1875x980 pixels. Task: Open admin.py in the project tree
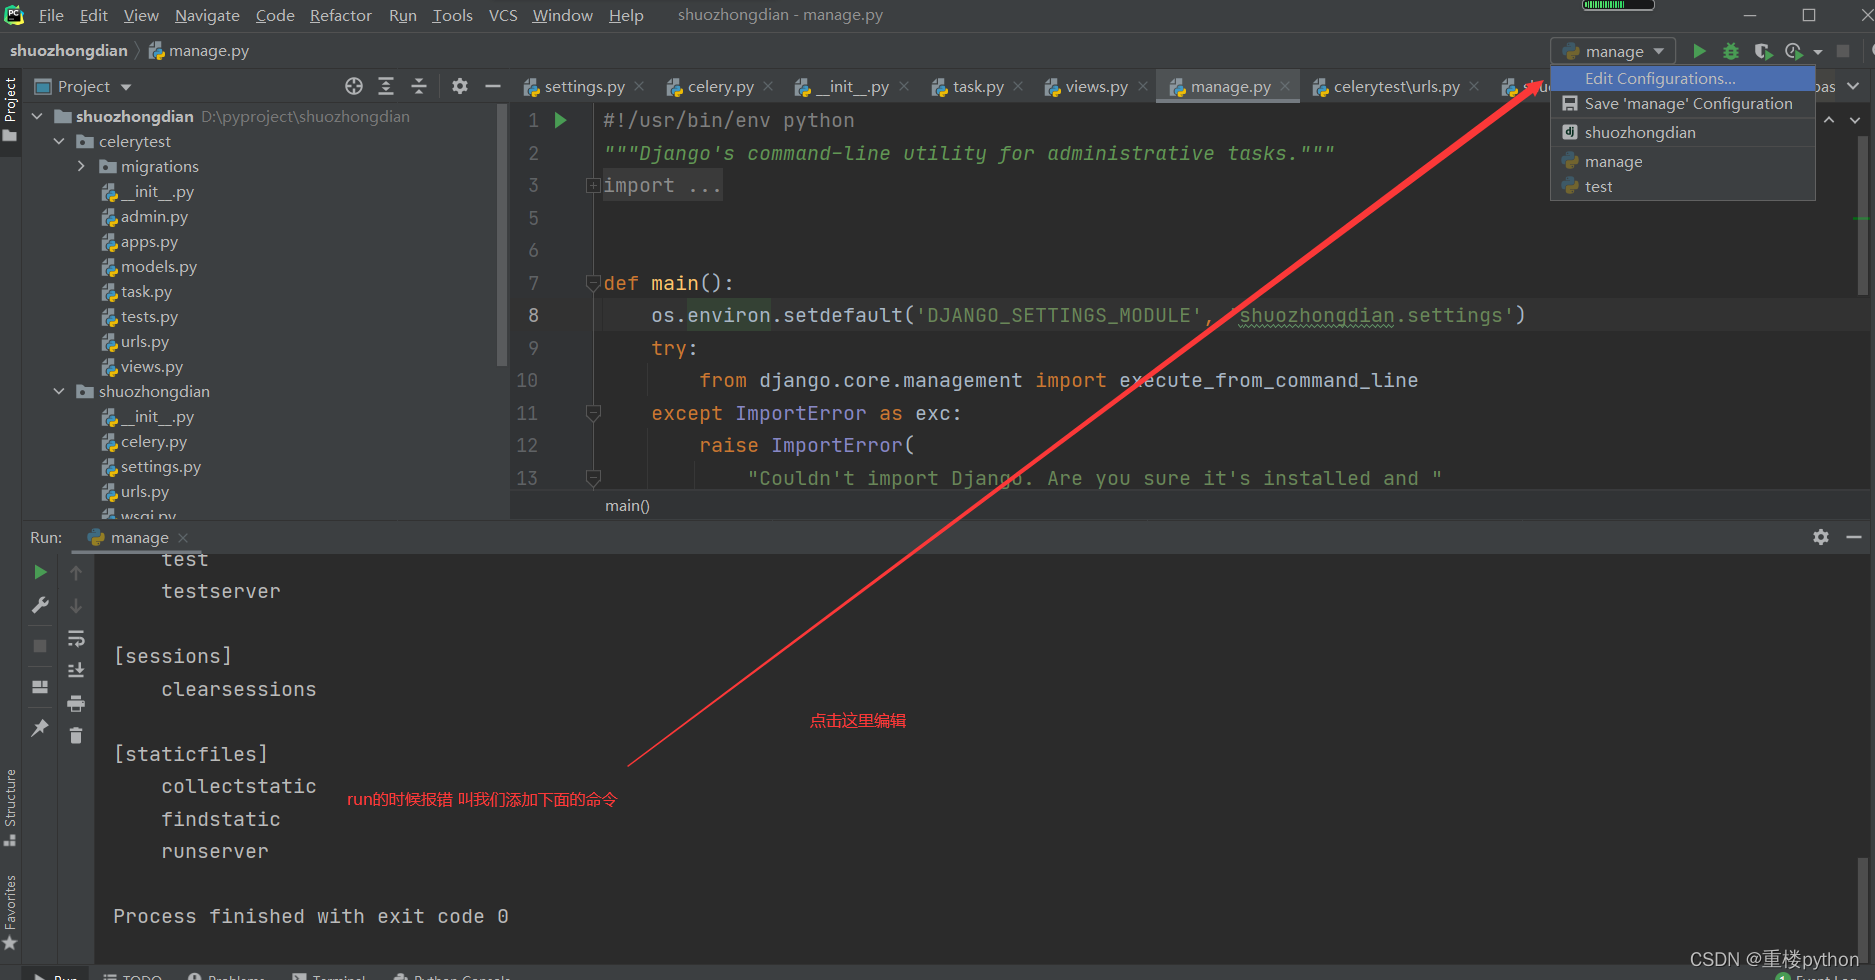click(x=144, y=217)
